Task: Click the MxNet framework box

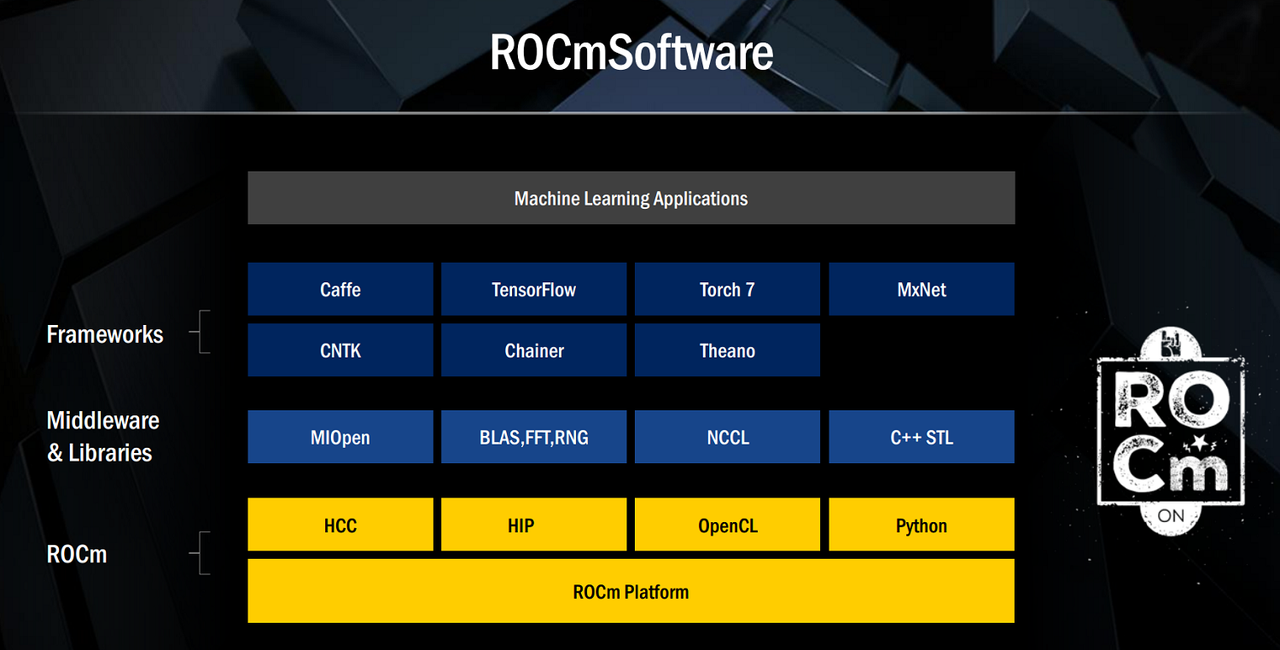Action: pyautogui.click(x=922, y=289)
